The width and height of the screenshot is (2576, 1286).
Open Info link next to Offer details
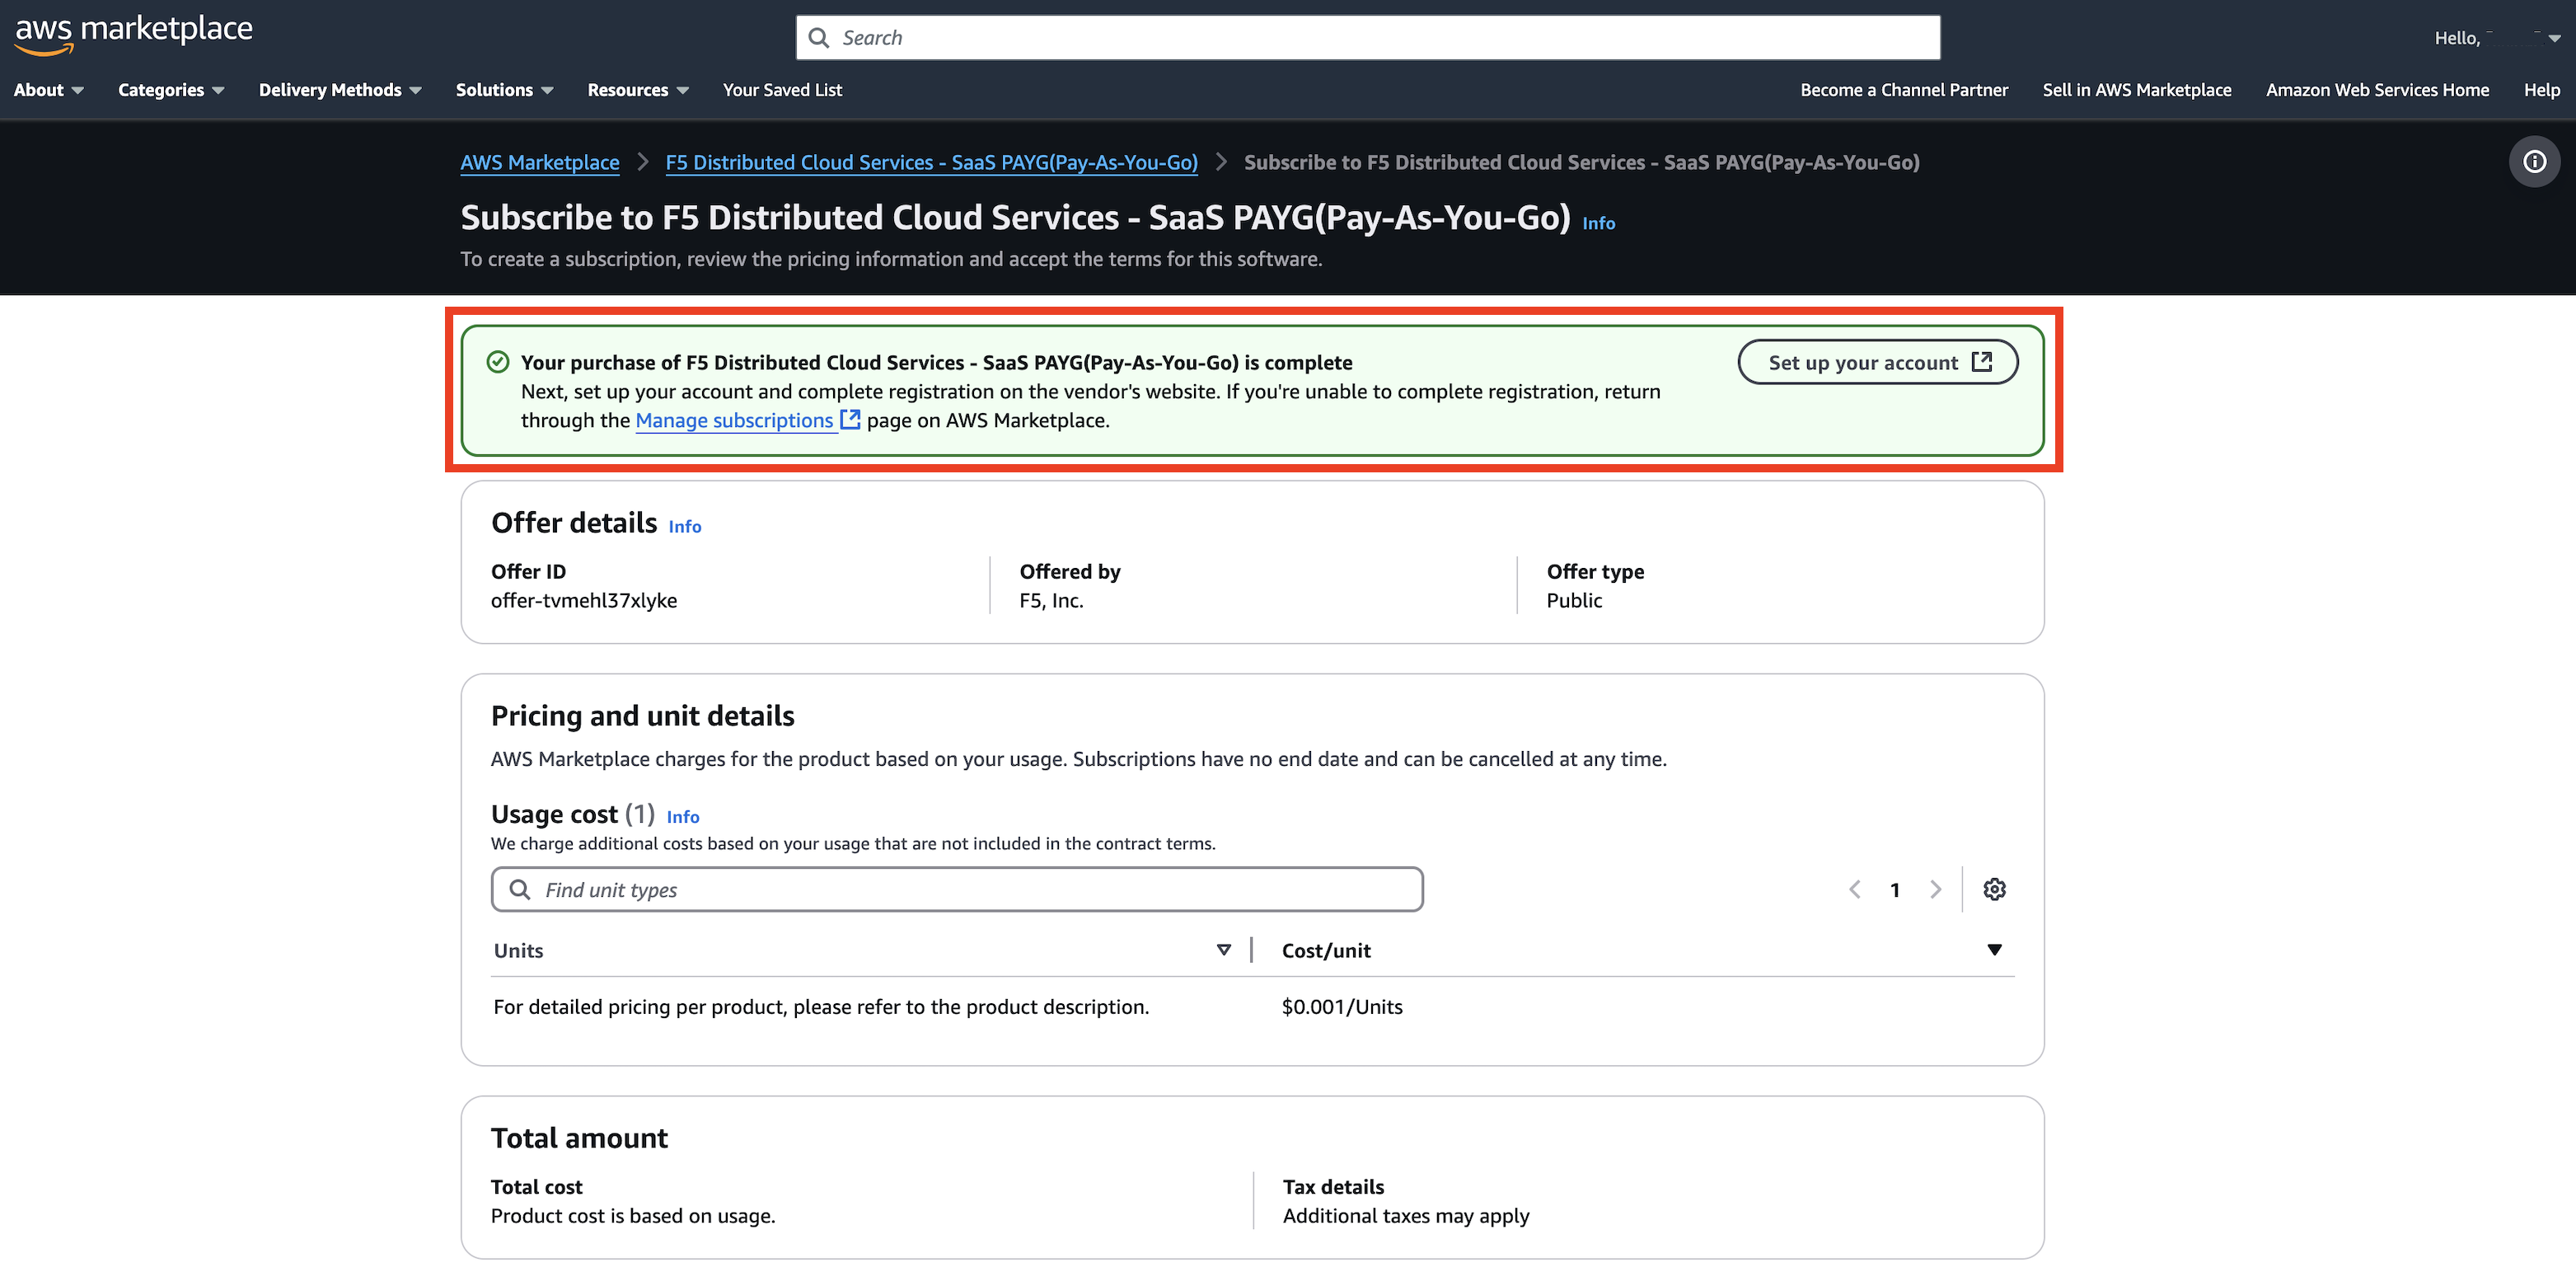[684, 527]
